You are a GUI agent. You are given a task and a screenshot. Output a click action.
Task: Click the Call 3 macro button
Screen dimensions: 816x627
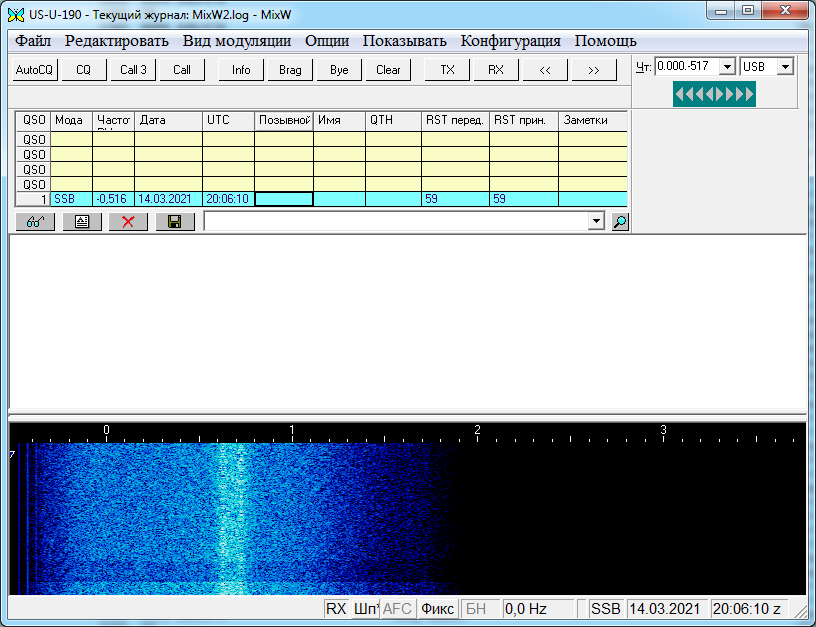tap(133, 70)
